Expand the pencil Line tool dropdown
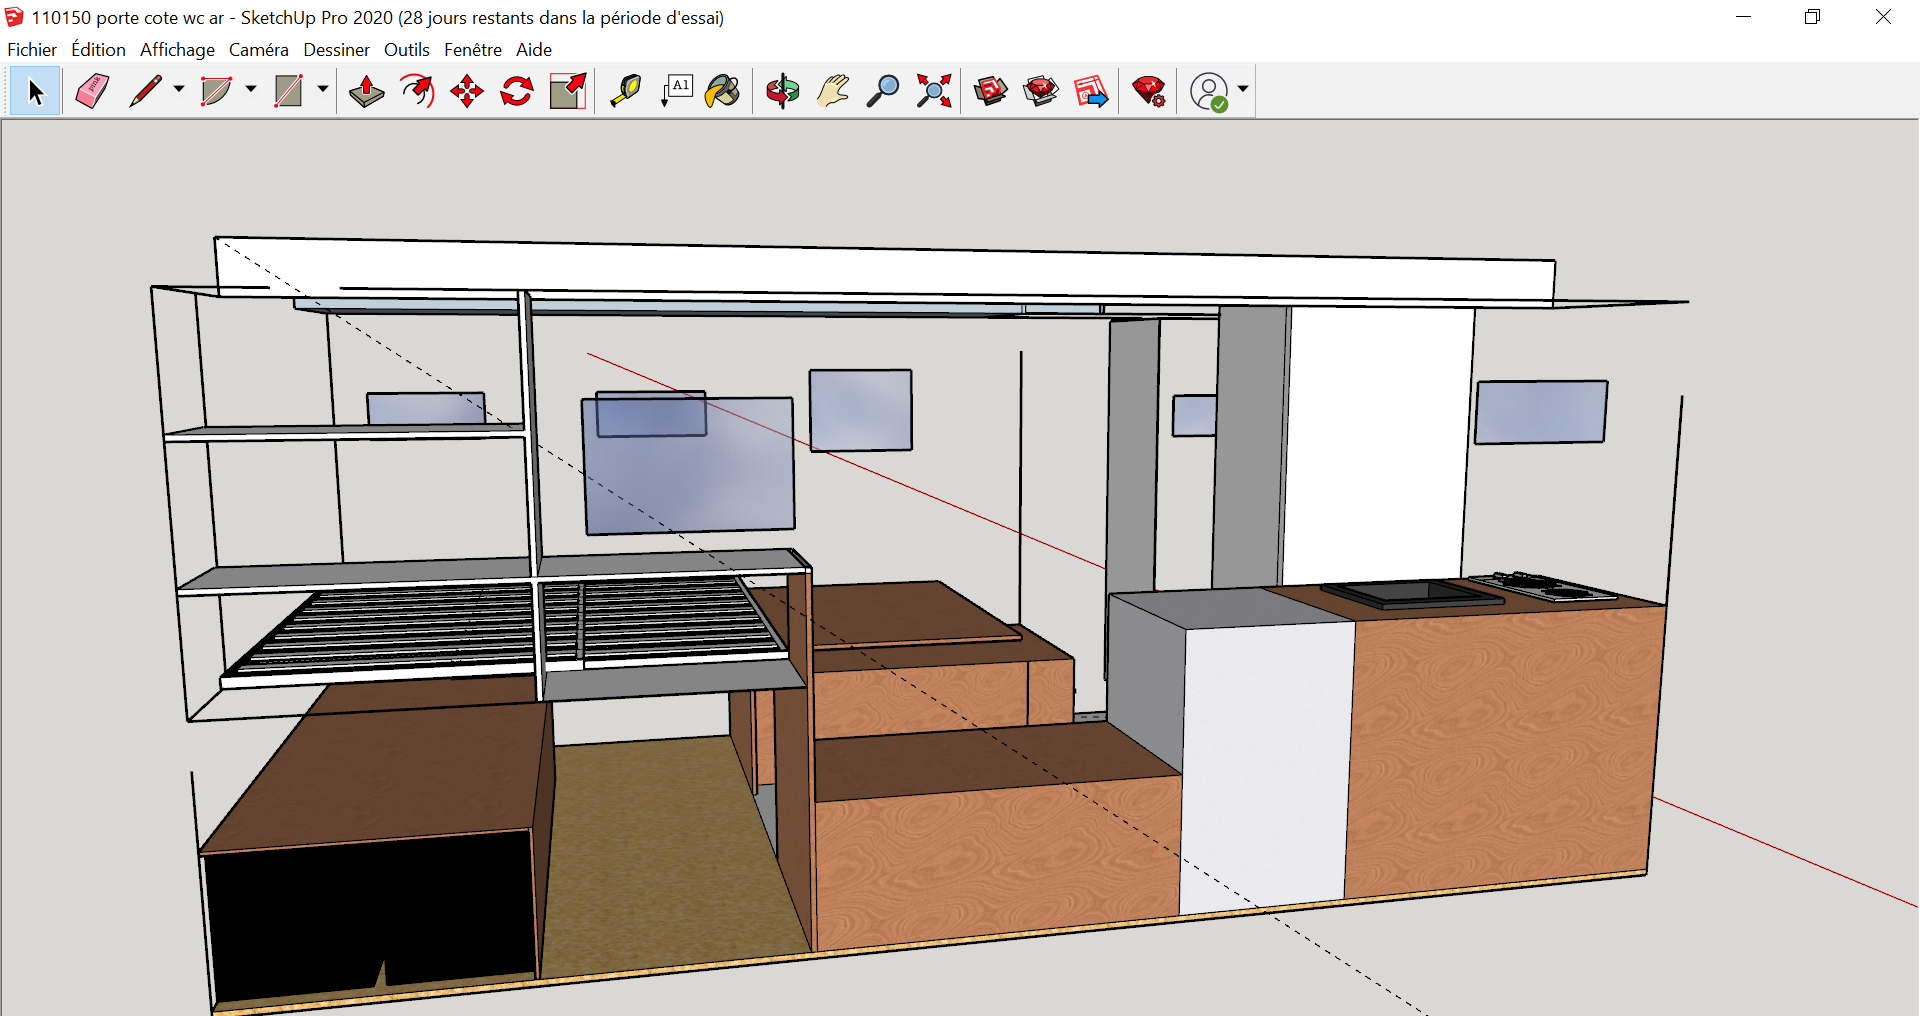Screen dimensions: 1920x1016 (x=179, y=89)
